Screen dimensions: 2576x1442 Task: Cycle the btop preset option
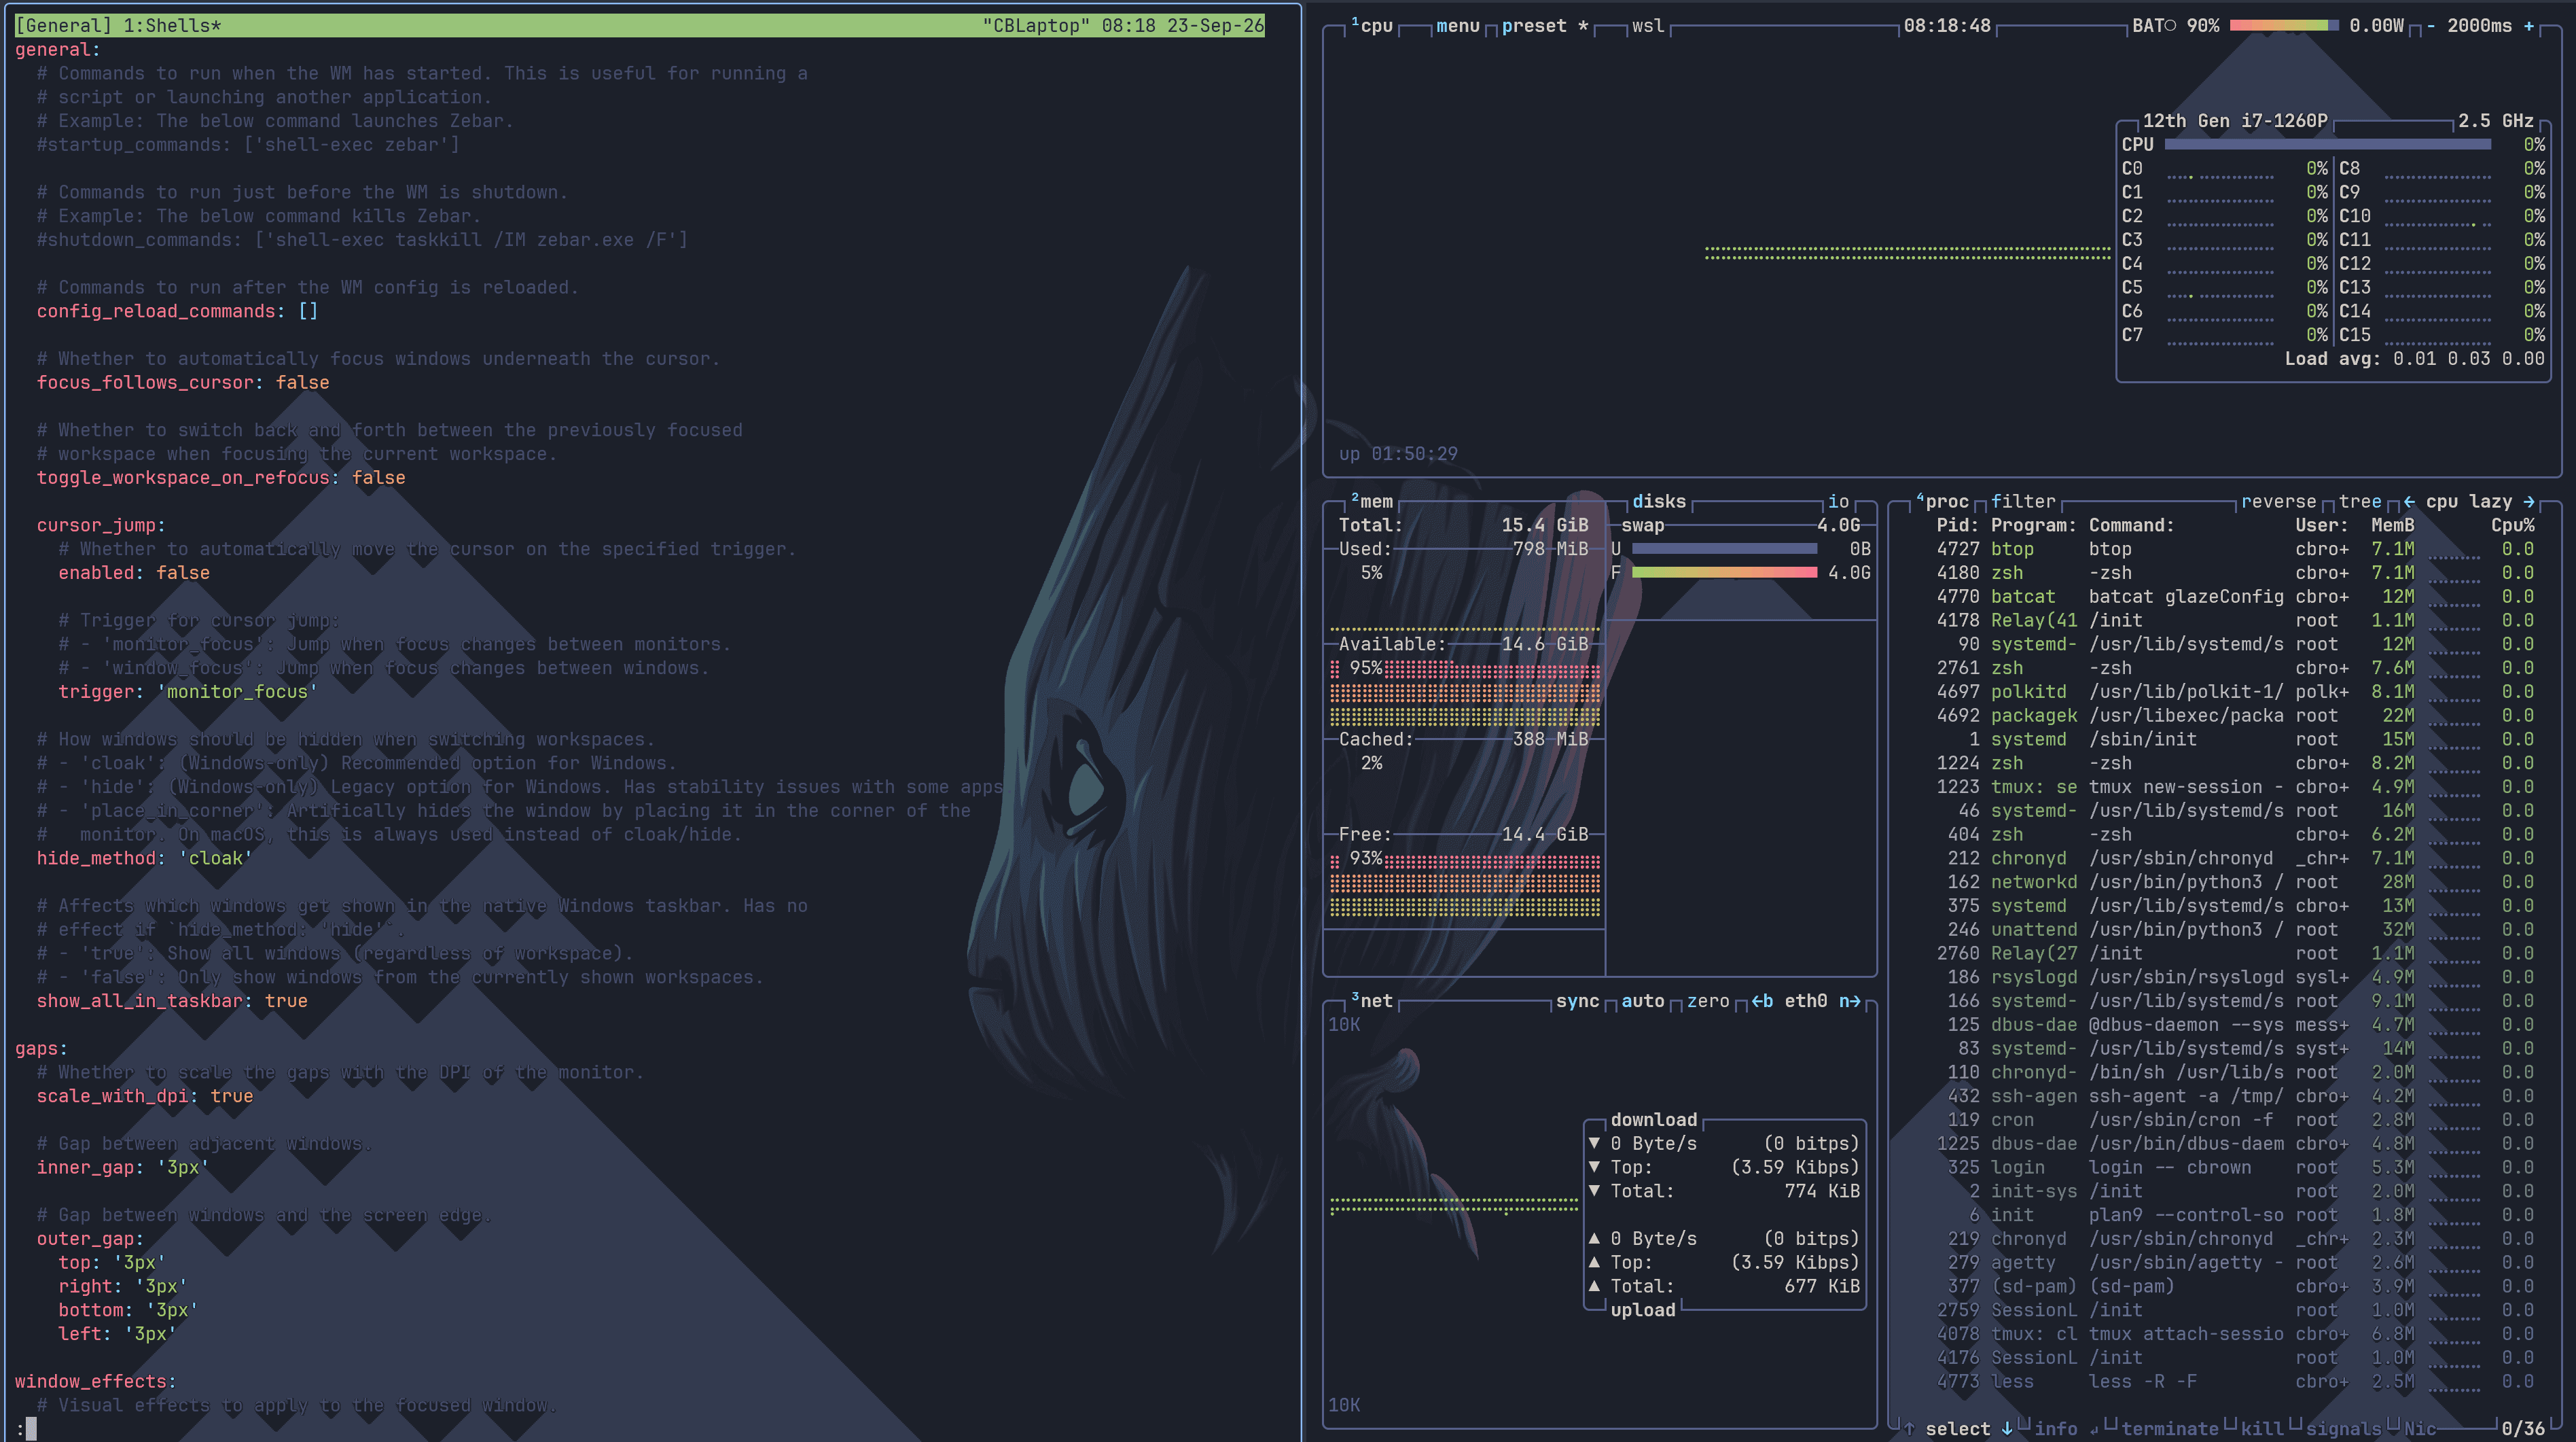[1544, 26]
